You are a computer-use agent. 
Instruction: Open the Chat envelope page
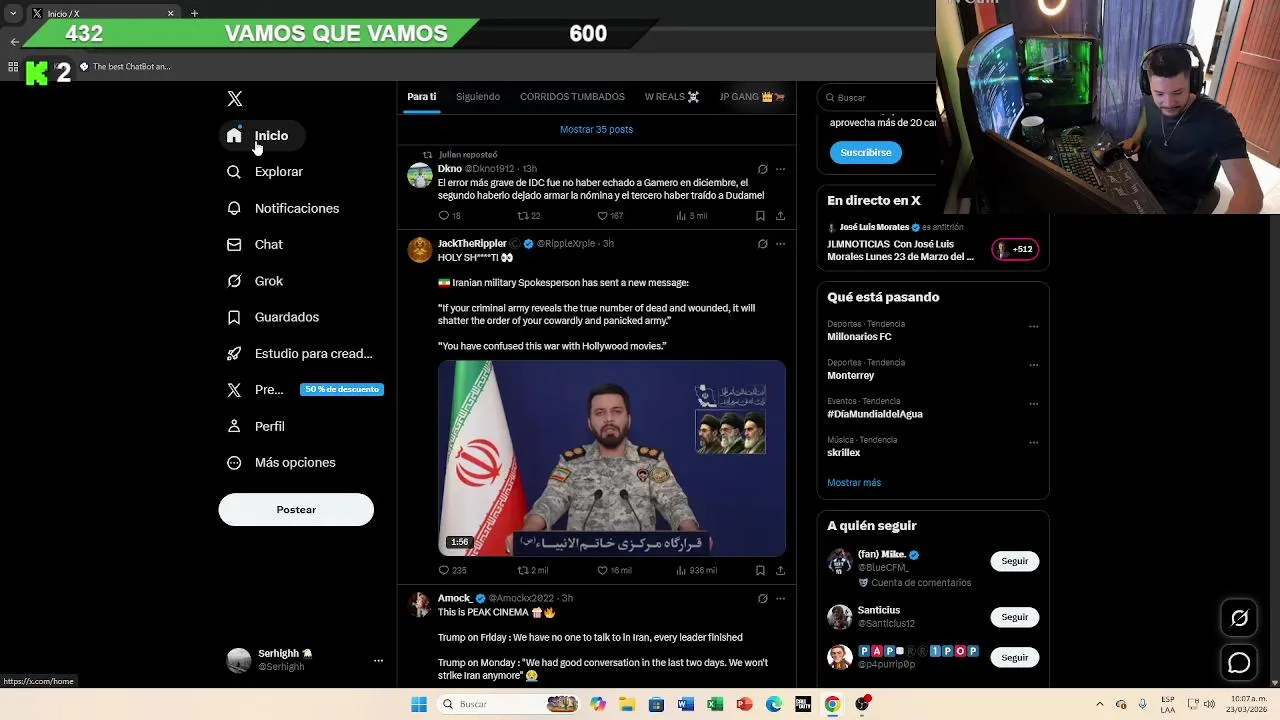pos(255,245)
